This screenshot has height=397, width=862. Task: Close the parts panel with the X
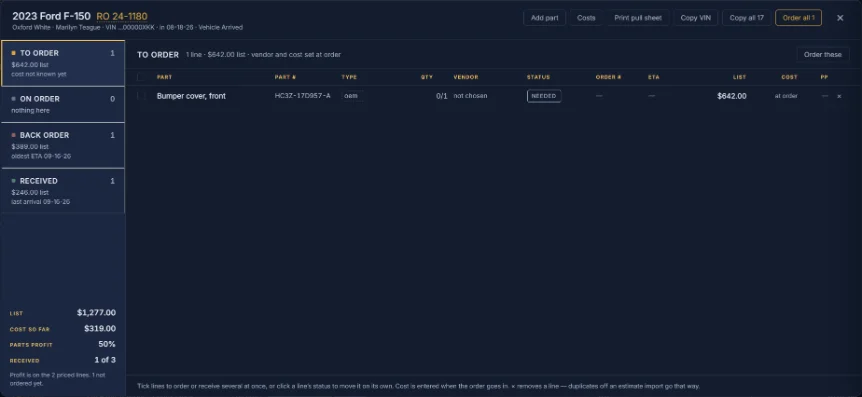point(839,18)
